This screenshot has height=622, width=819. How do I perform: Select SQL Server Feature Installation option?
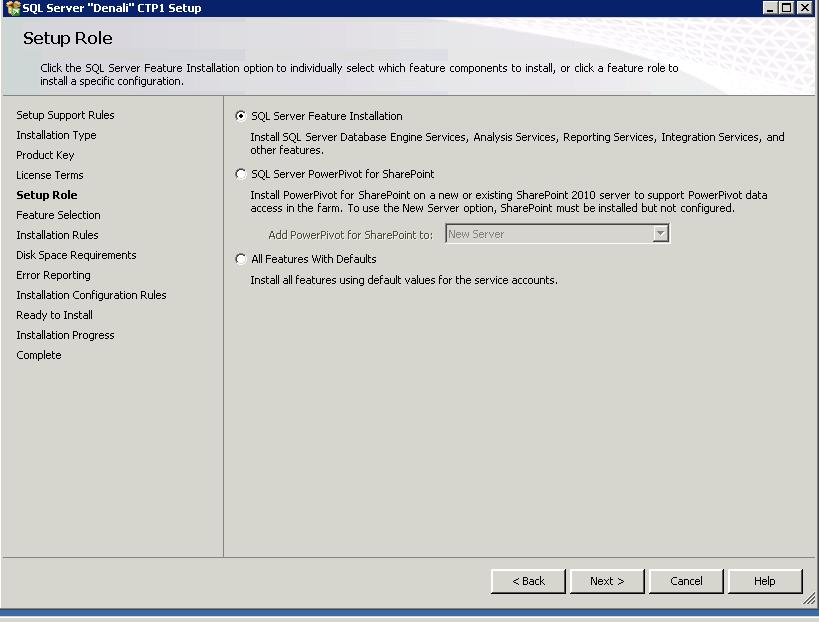(240, 116)
